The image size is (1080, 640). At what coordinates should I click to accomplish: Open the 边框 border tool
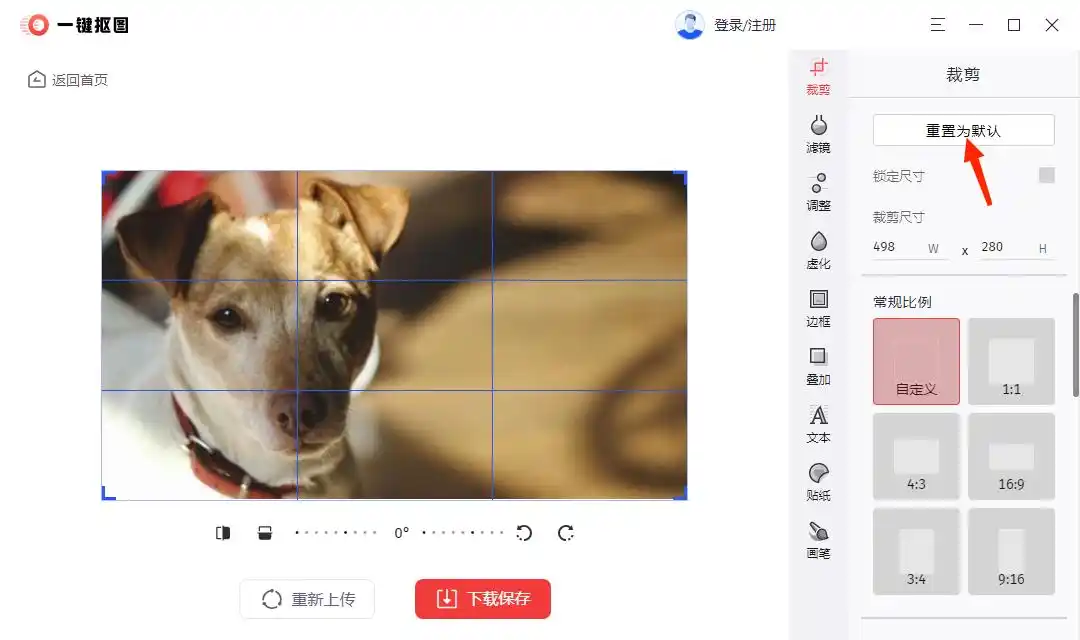pyautogui.click(x=818, y=307)
